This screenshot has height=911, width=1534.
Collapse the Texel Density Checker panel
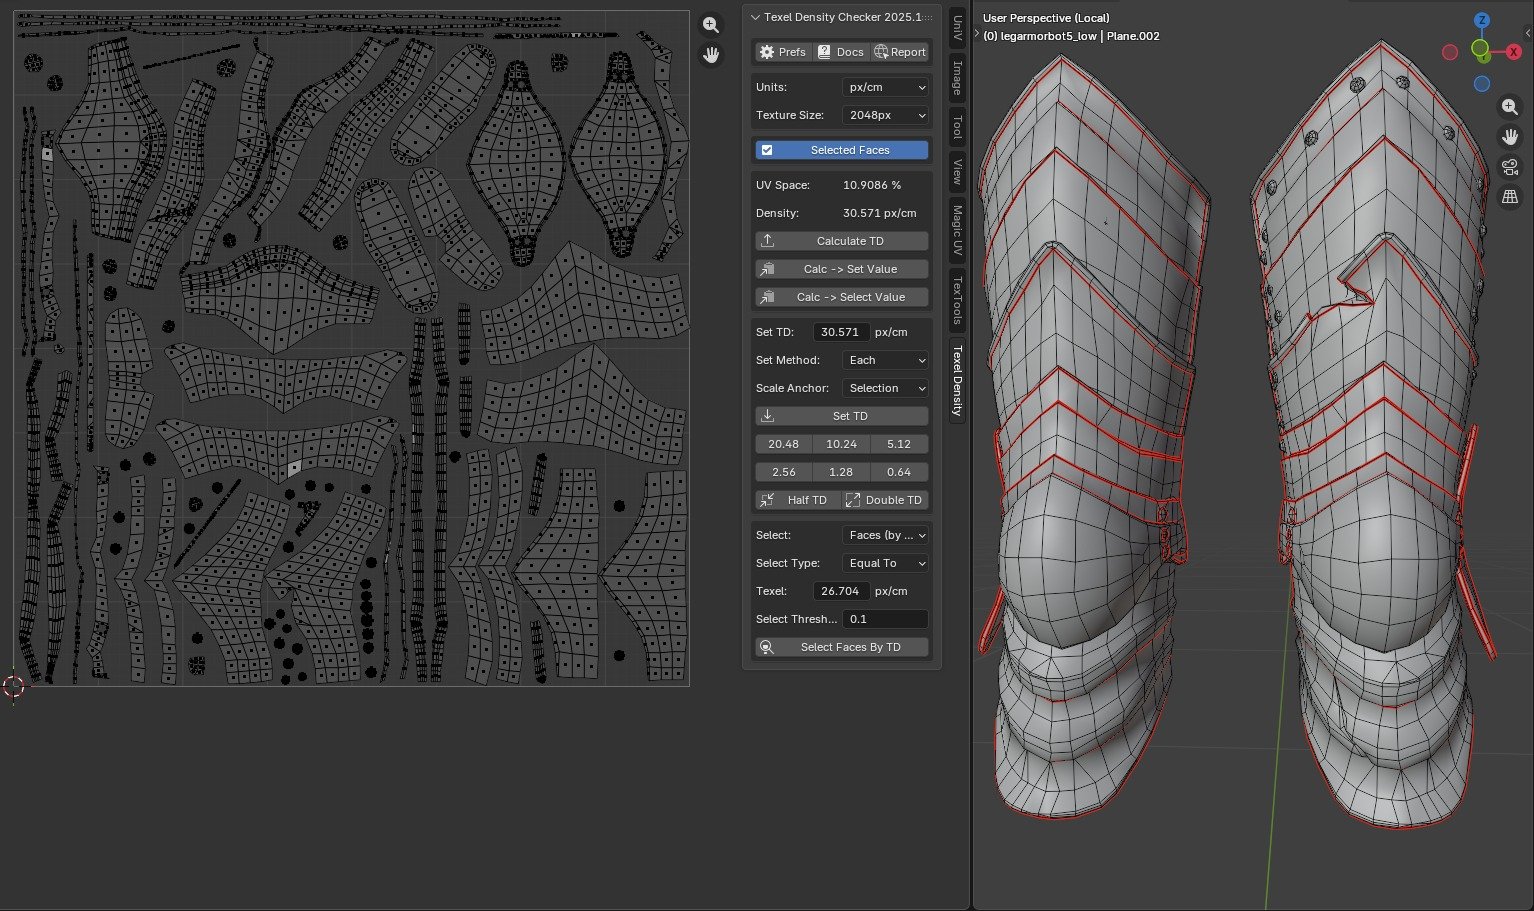(755, 17)
